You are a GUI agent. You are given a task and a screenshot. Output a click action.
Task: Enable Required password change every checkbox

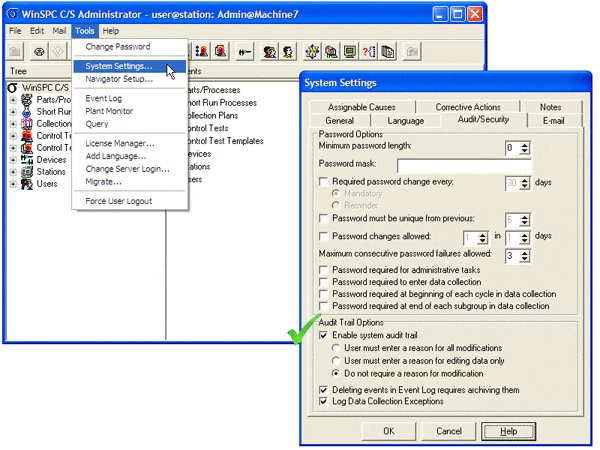(x=322, y=182)
